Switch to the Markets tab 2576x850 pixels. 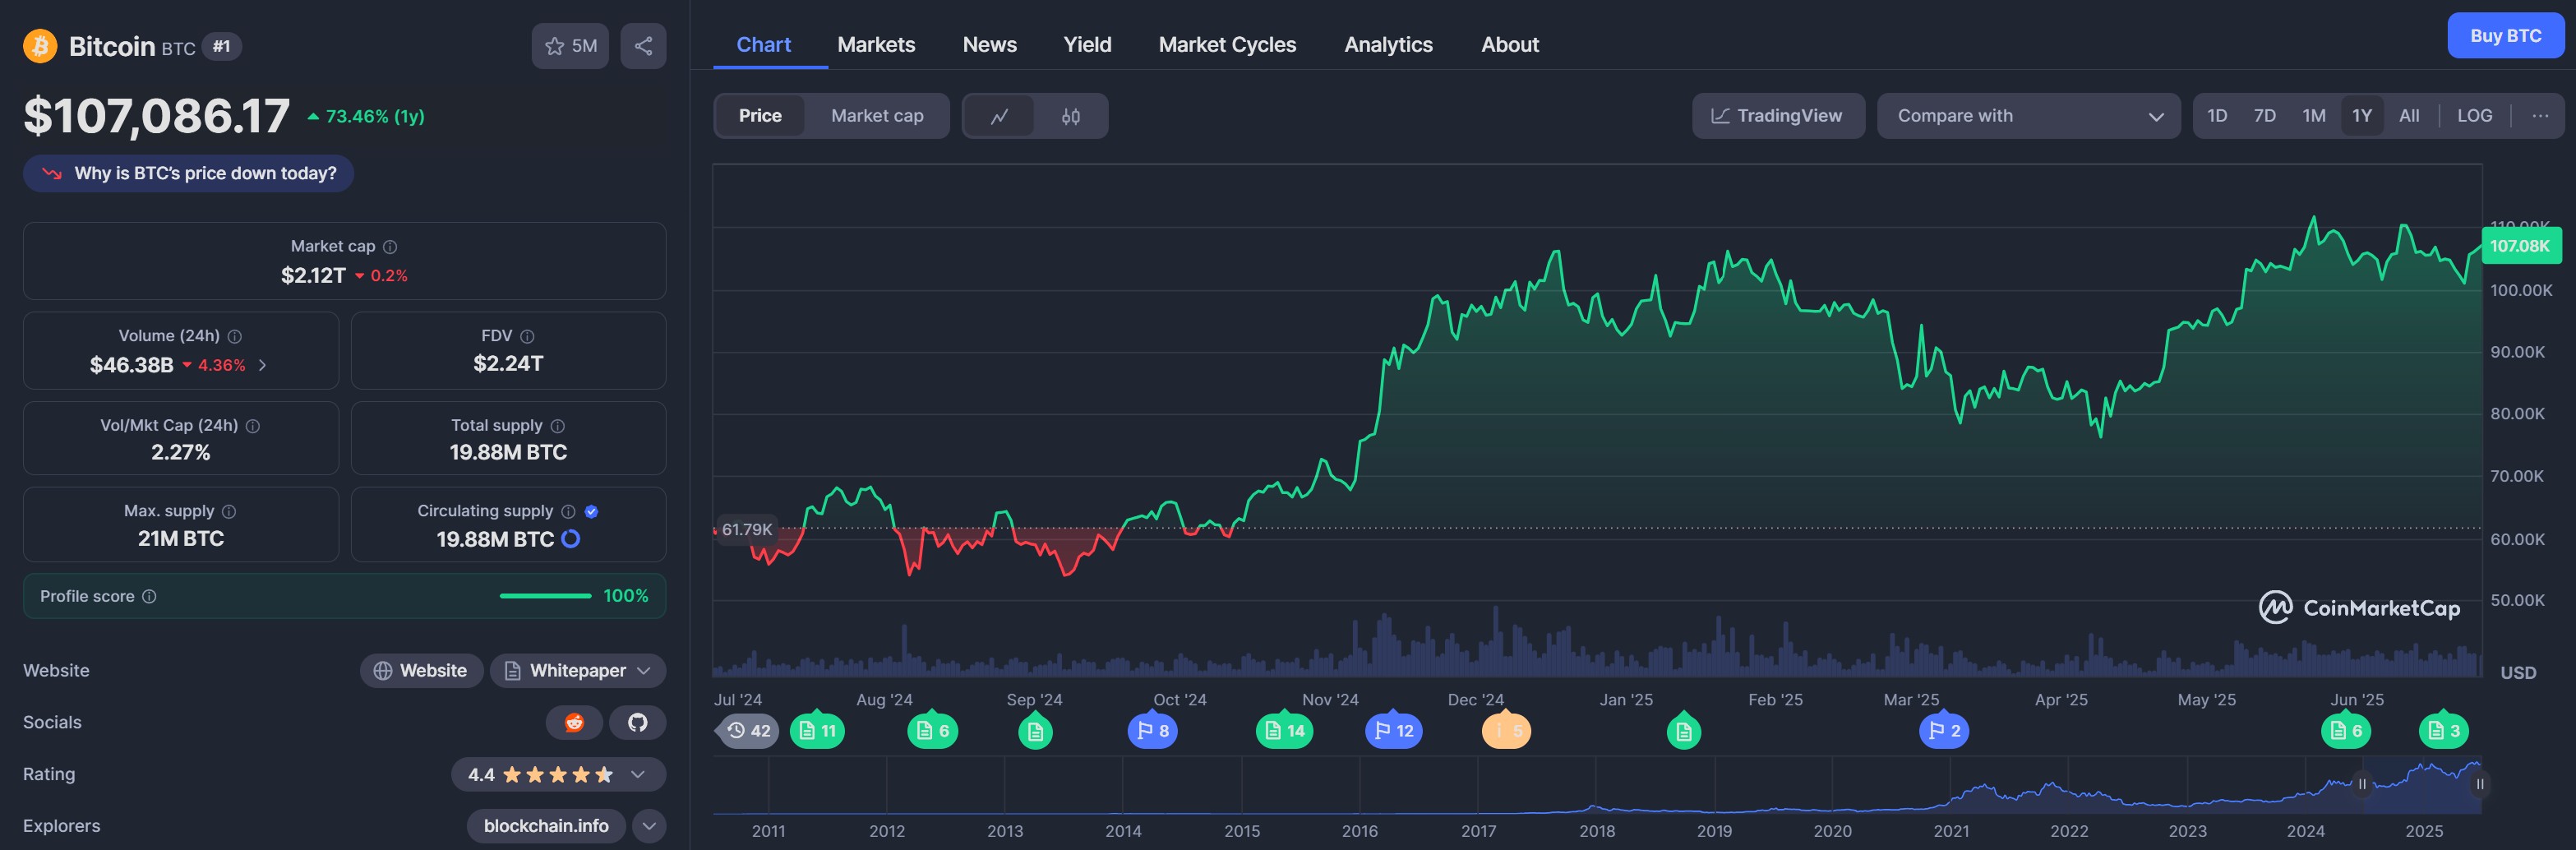[x=876, y=45]
